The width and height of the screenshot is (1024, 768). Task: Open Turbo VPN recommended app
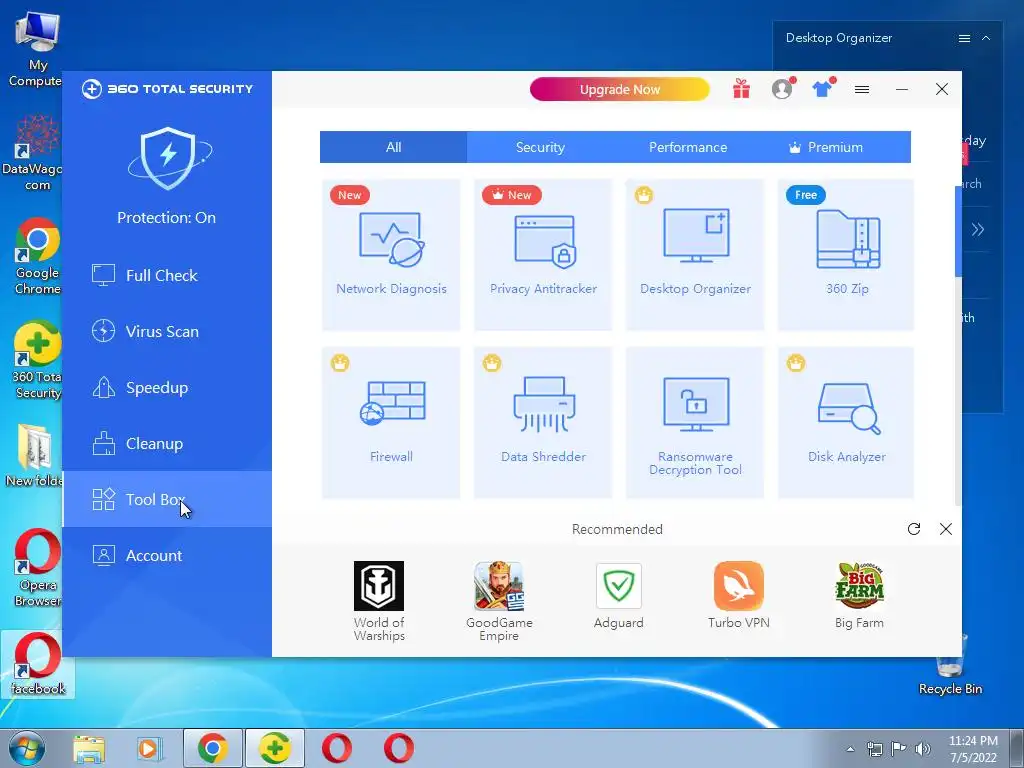[x=739, y=596]
